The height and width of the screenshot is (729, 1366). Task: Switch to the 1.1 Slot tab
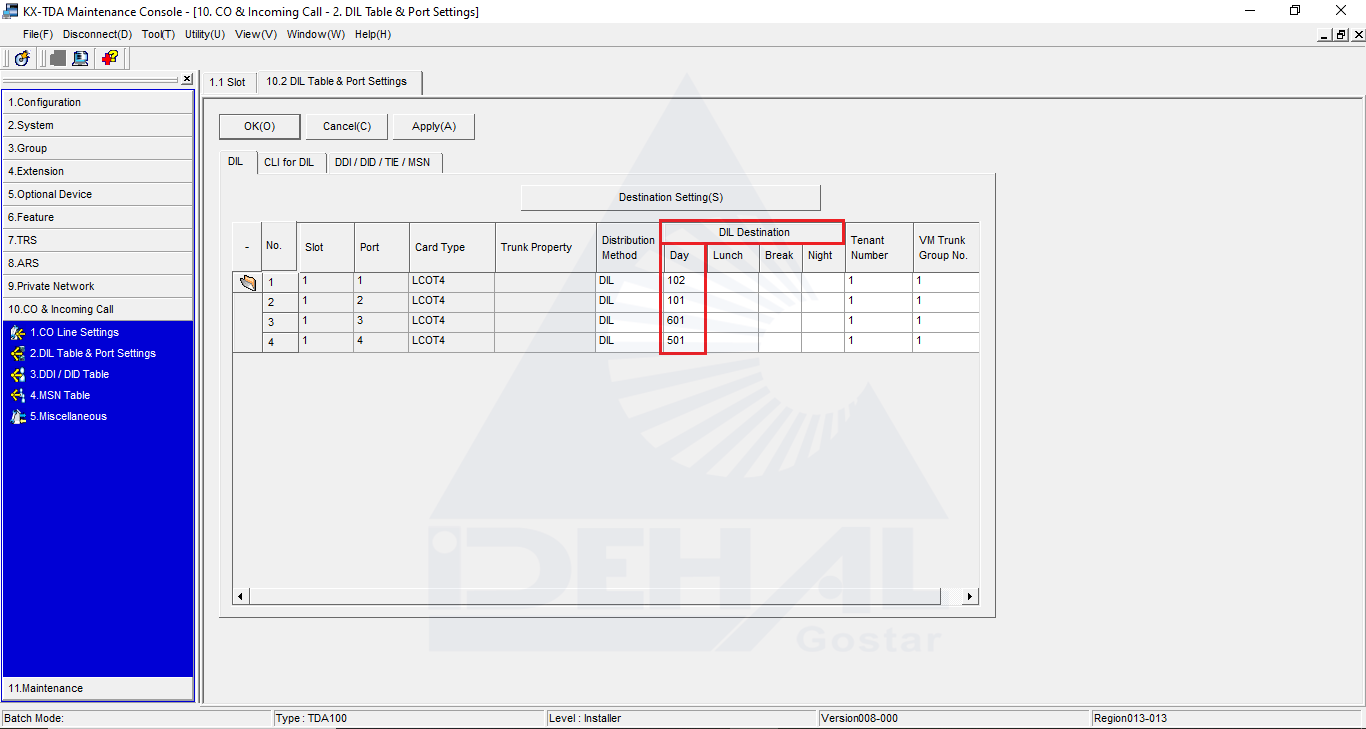[227, 82]
